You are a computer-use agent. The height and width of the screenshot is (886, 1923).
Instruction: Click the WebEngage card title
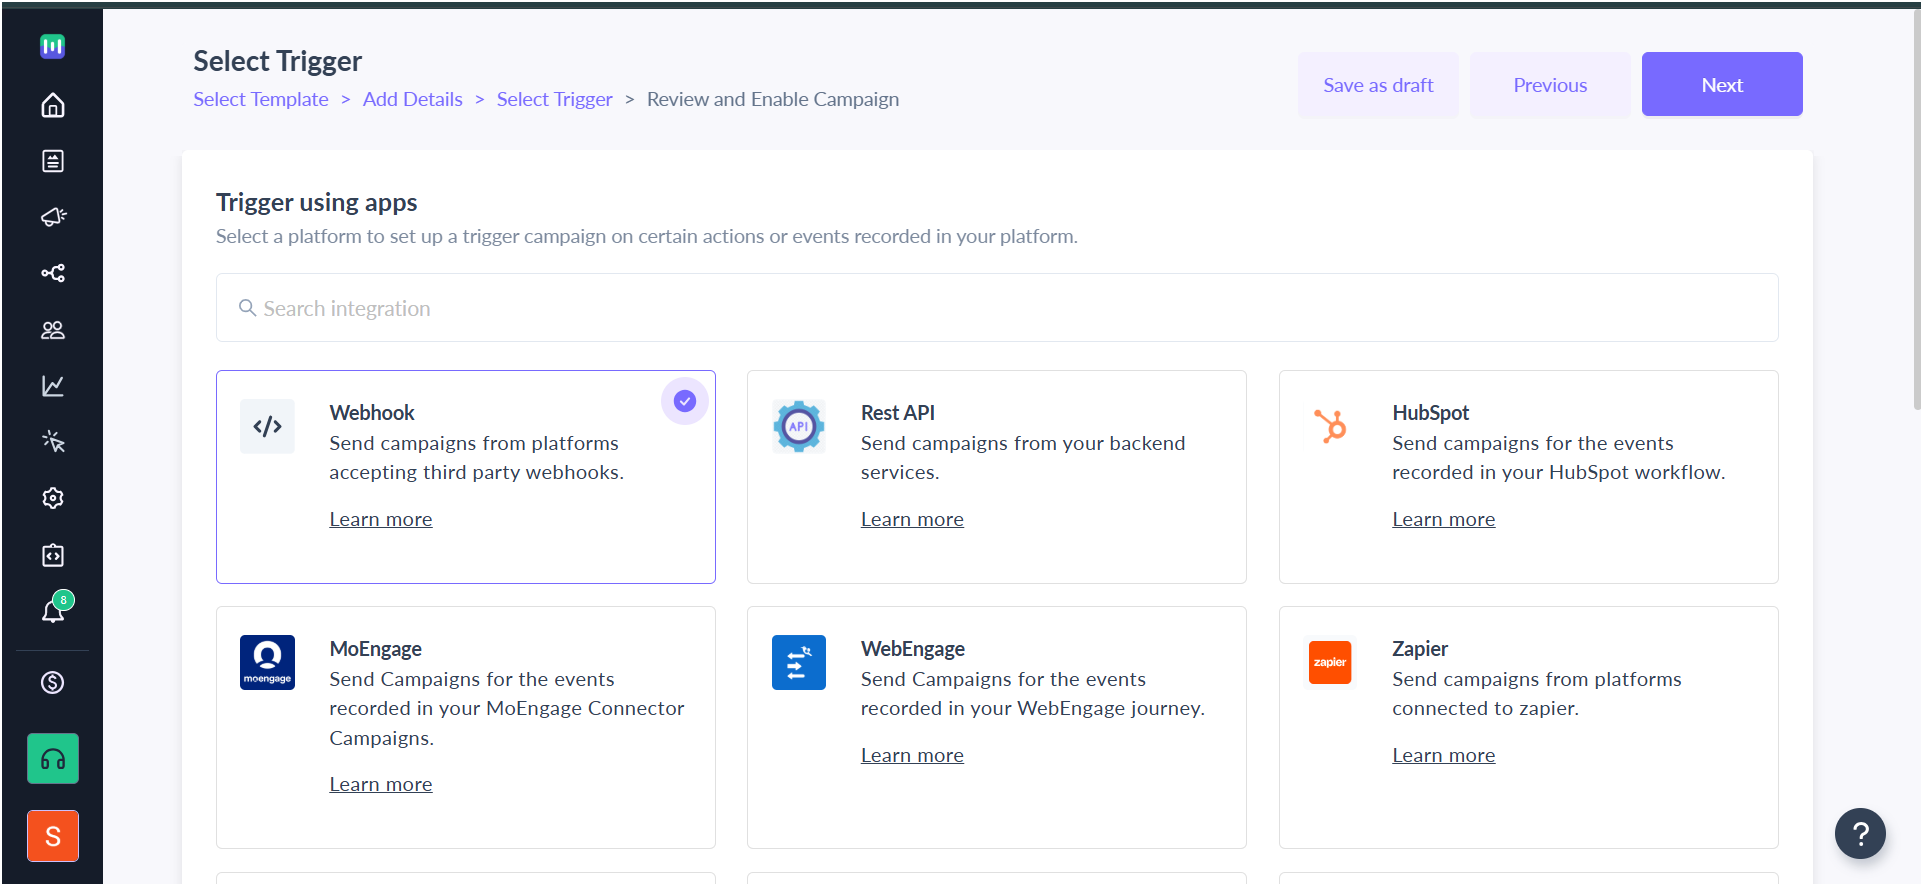coord(913,649)
